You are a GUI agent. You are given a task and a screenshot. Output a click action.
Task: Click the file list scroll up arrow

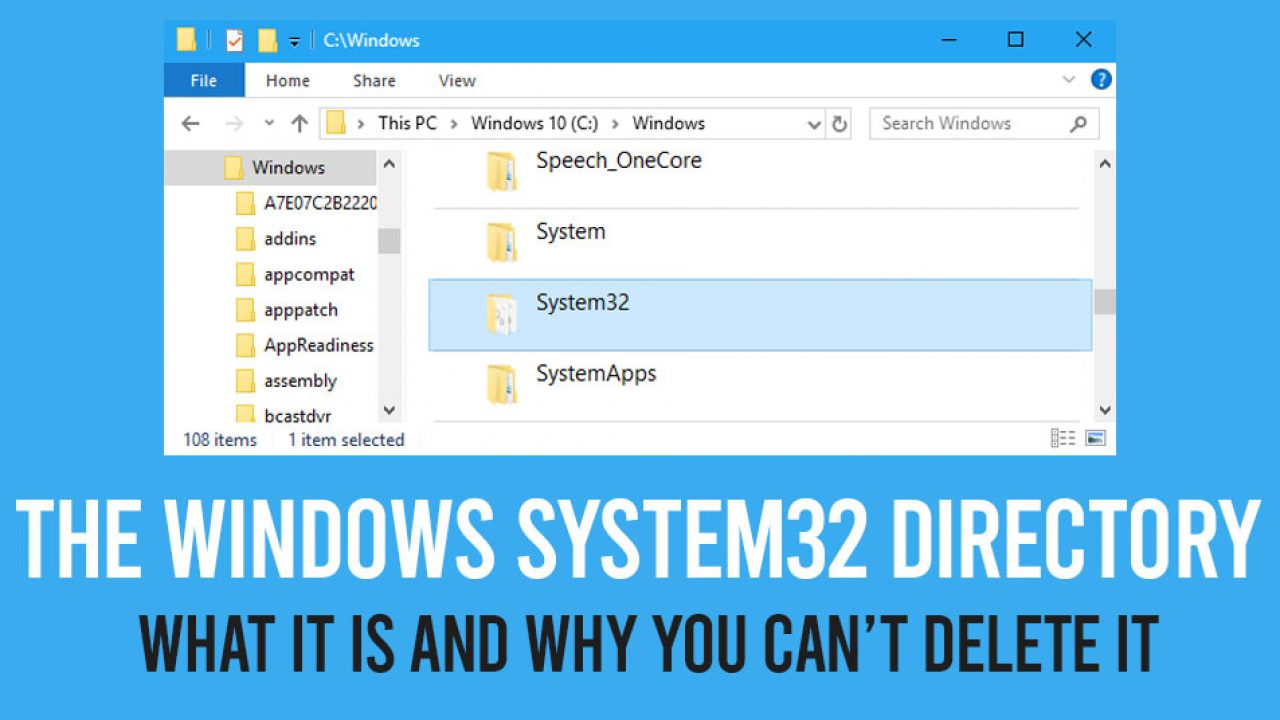[1104, 164]
